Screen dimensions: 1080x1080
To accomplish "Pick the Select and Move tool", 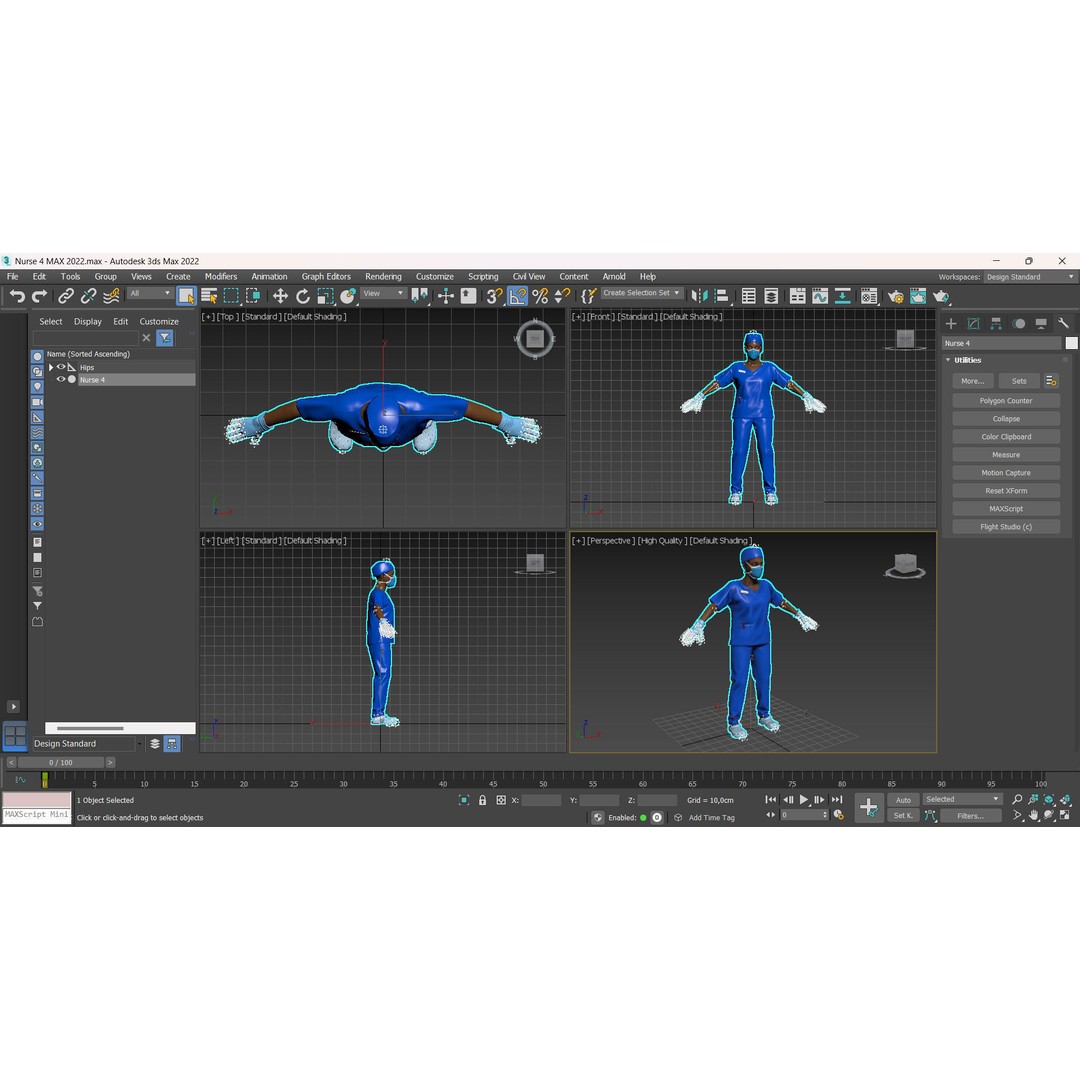I will coord(280,296).
